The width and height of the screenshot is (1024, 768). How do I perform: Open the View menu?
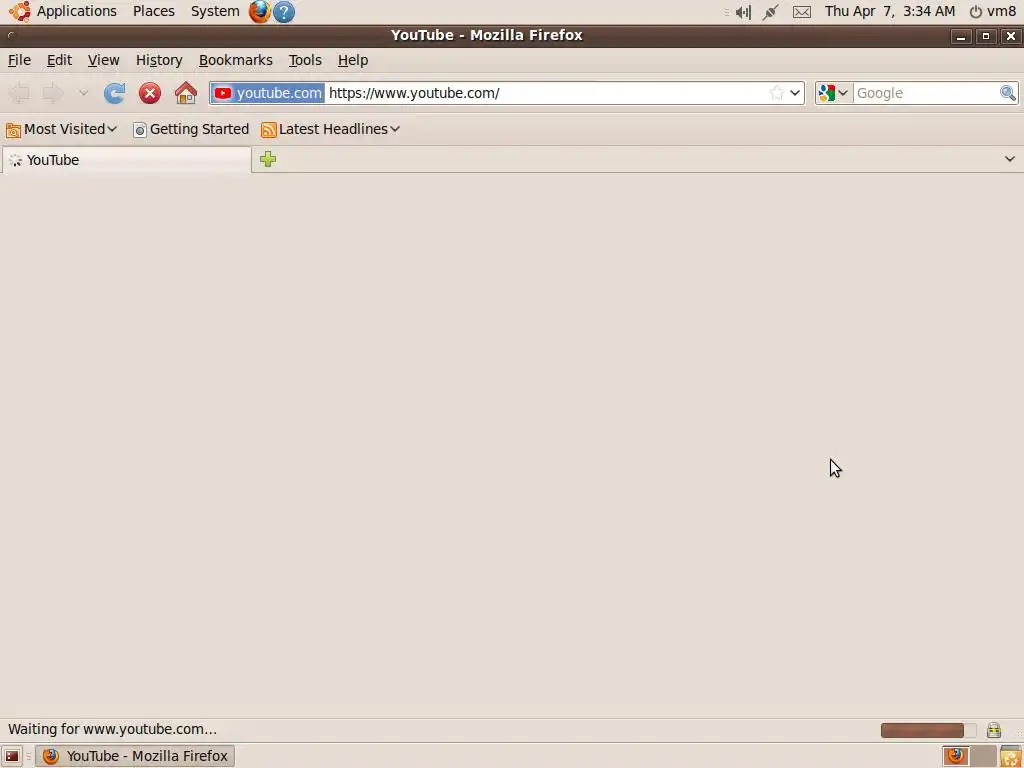[103, 60]
